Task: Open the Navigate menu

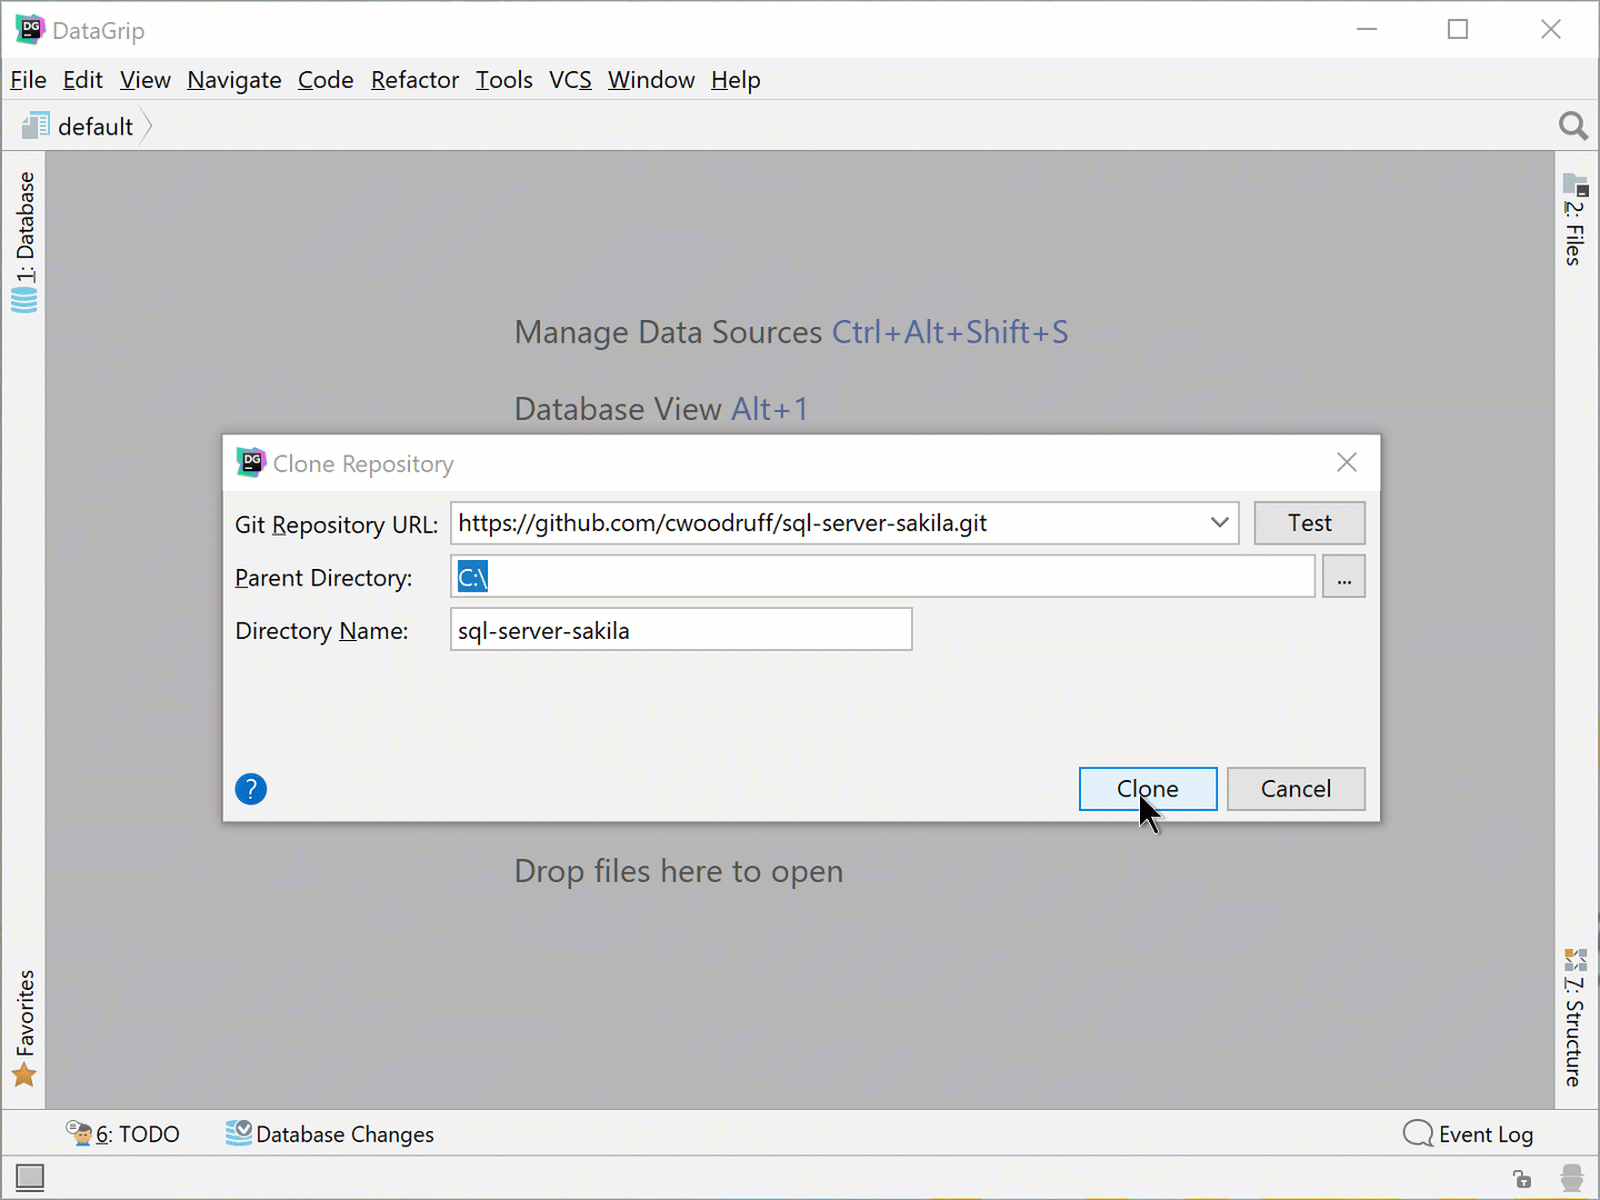Action: tap(234, 80)
